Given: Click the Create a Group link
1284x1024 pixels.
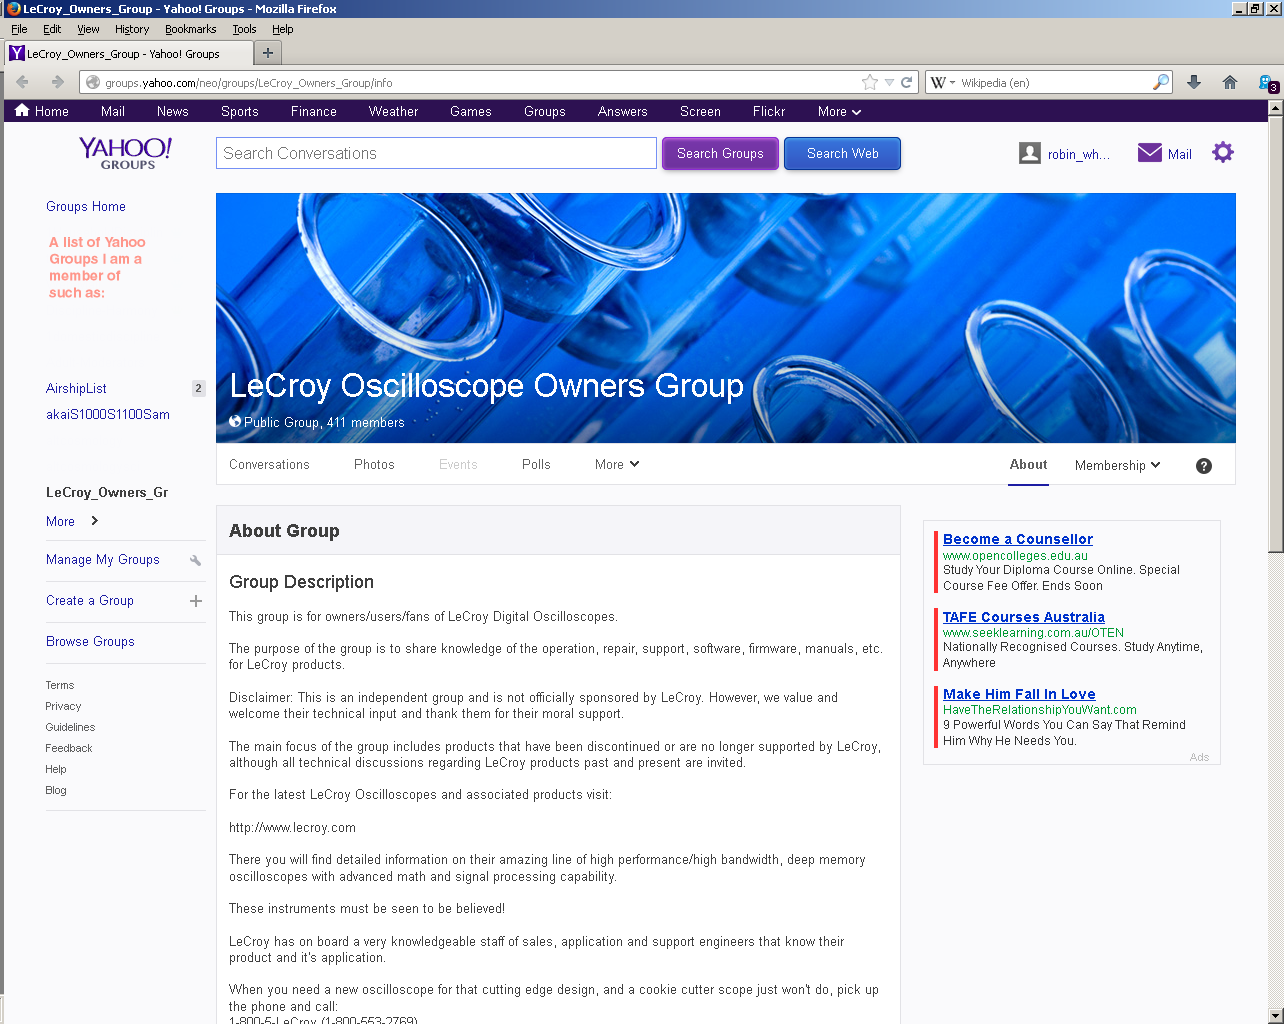Looking at the screenshot, I should [90, 601].
